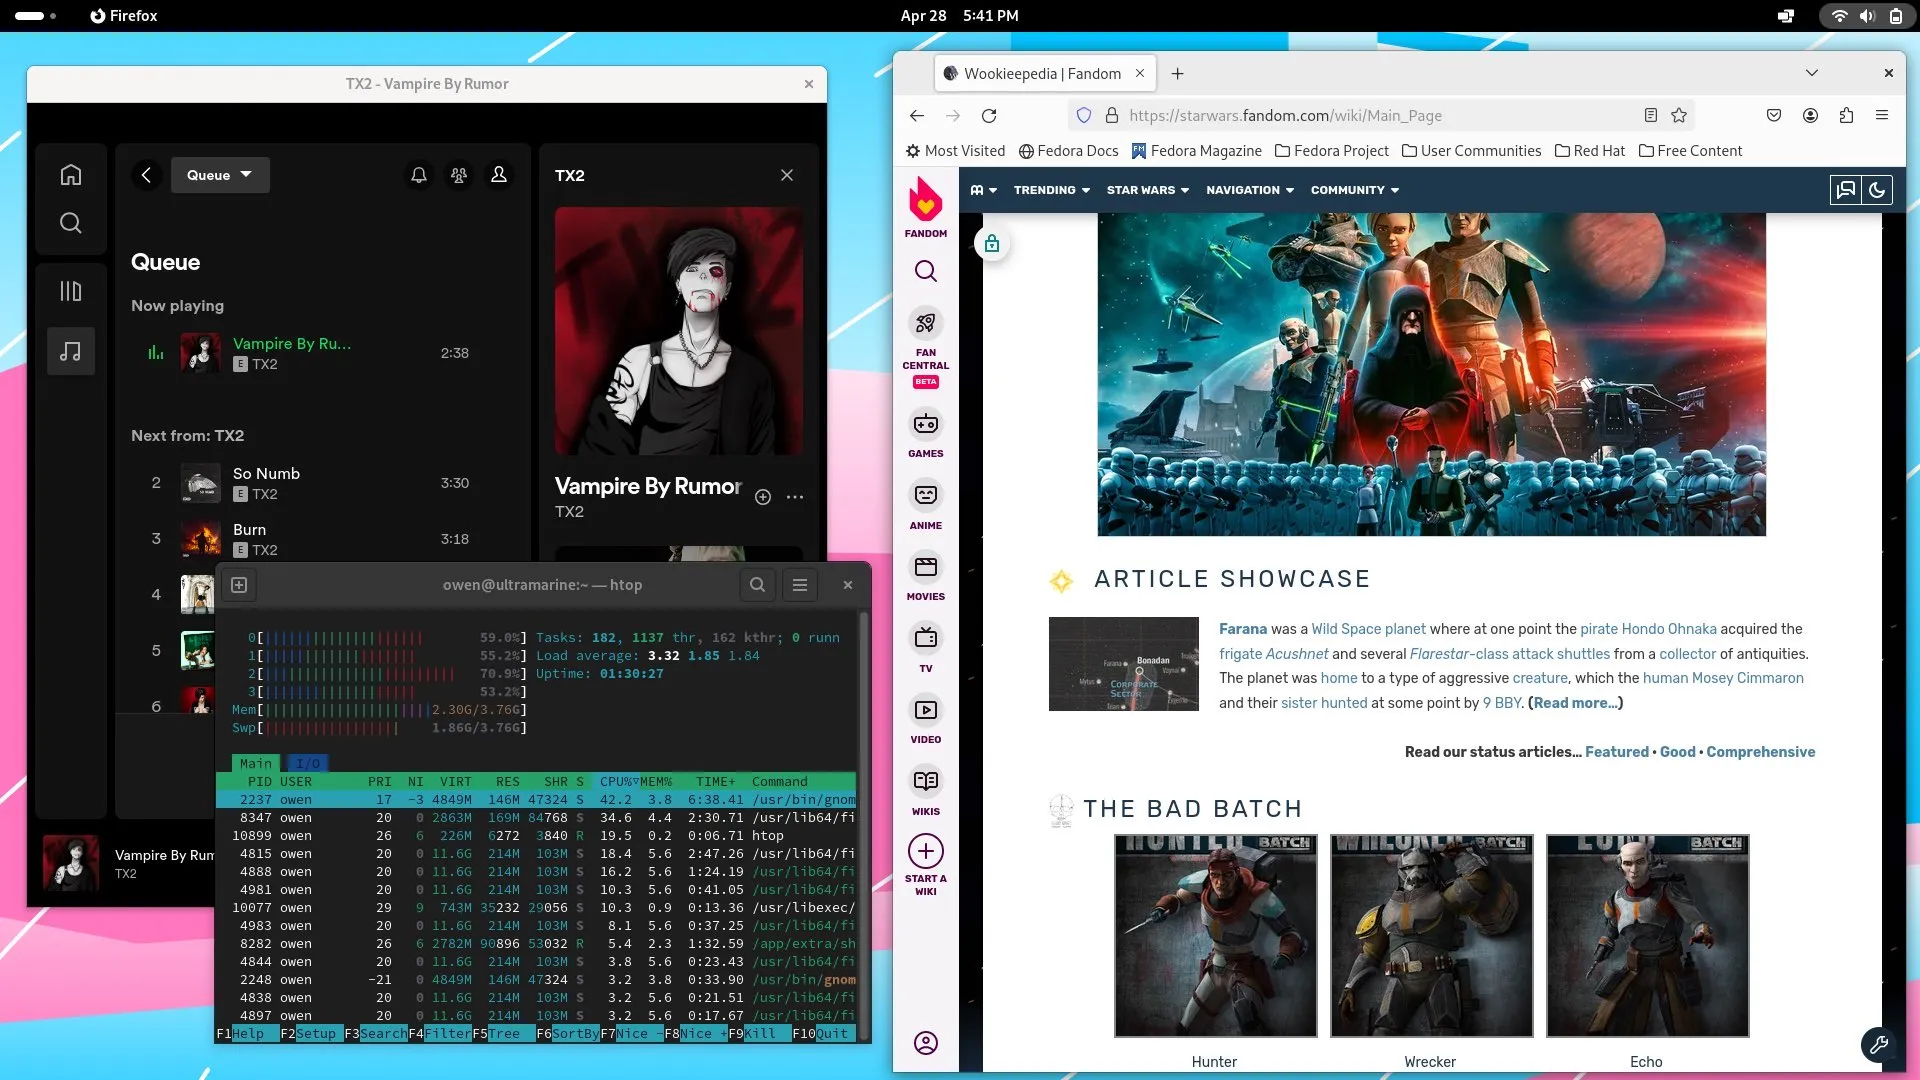Screen dimensions: 1920x1080
Task: Switch to I/O tab in htop
Action: pyautogui.click(x=308, y=764)
